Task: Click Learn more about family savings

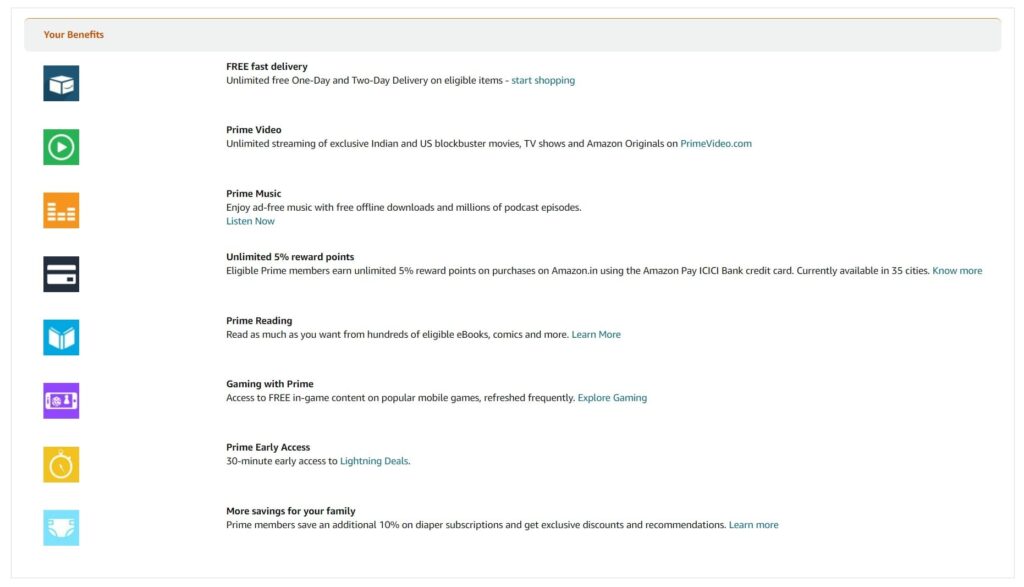Action: click(x=753, y=525)
